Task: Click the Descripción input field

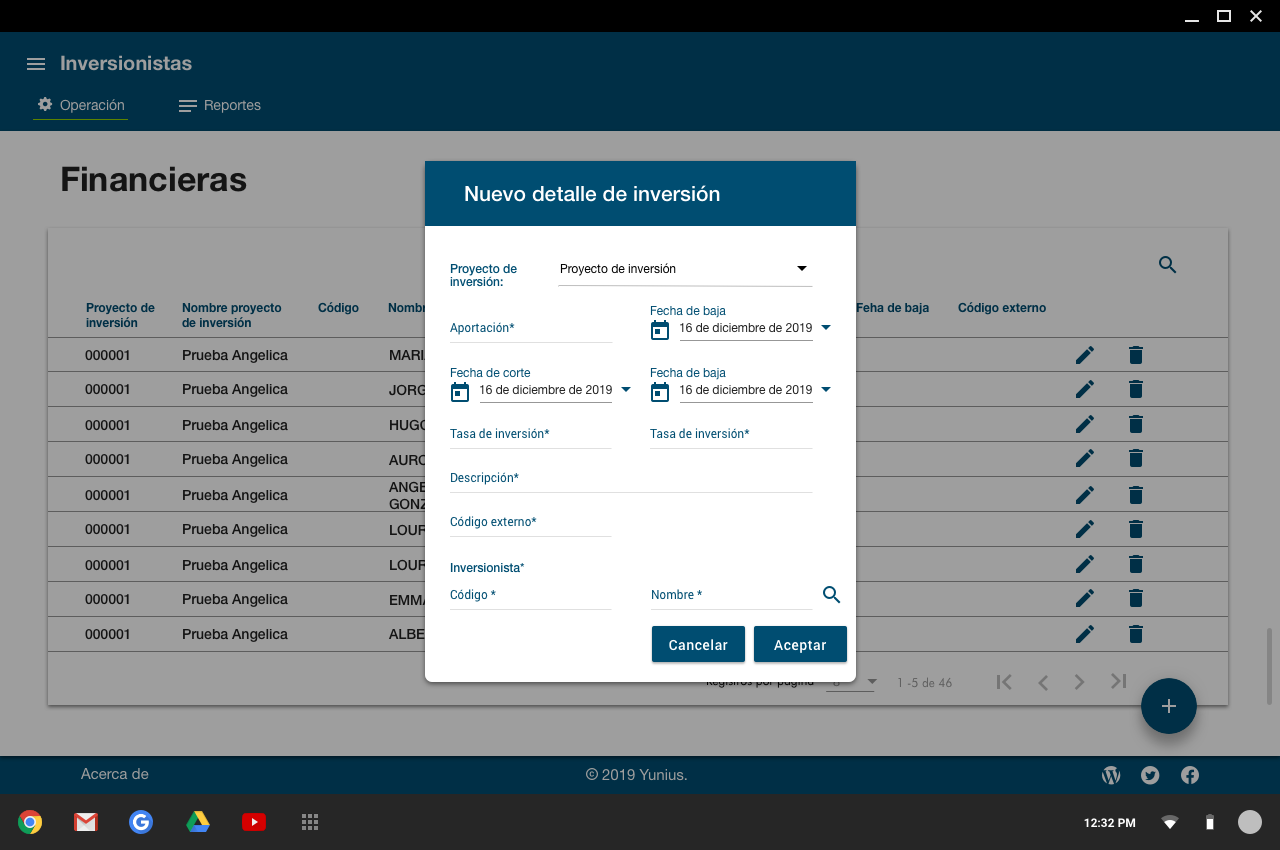Action: pos(630,479)
